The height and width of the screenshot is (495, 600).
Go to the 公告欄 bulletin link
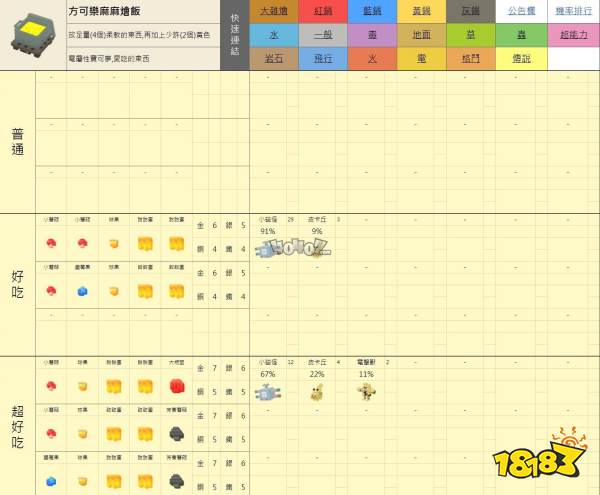(522, 11)
